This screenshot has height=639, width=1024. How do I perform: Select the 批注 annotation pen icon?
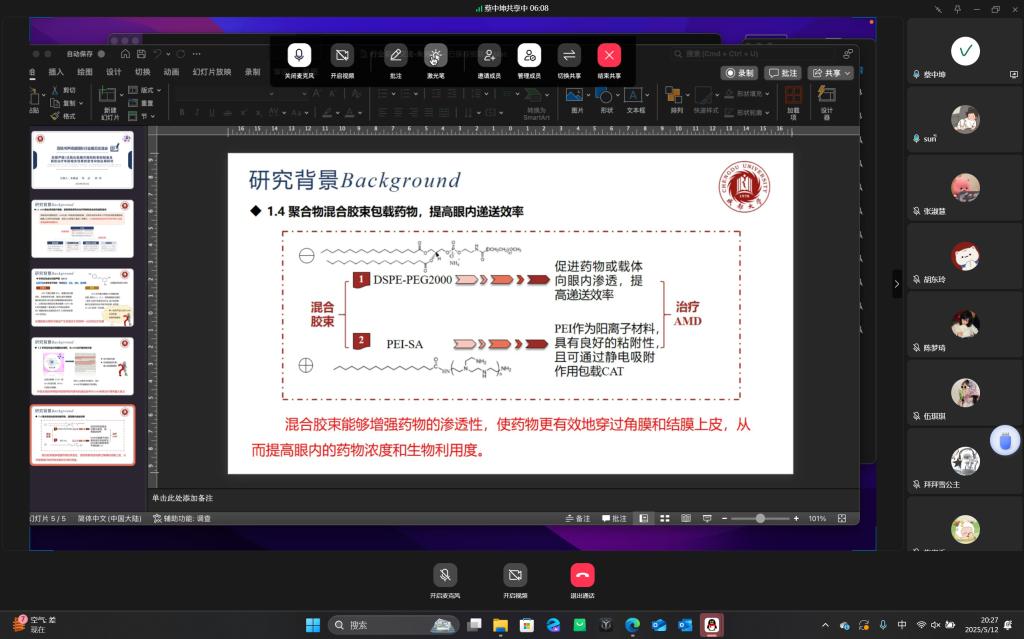pos(395,56)
